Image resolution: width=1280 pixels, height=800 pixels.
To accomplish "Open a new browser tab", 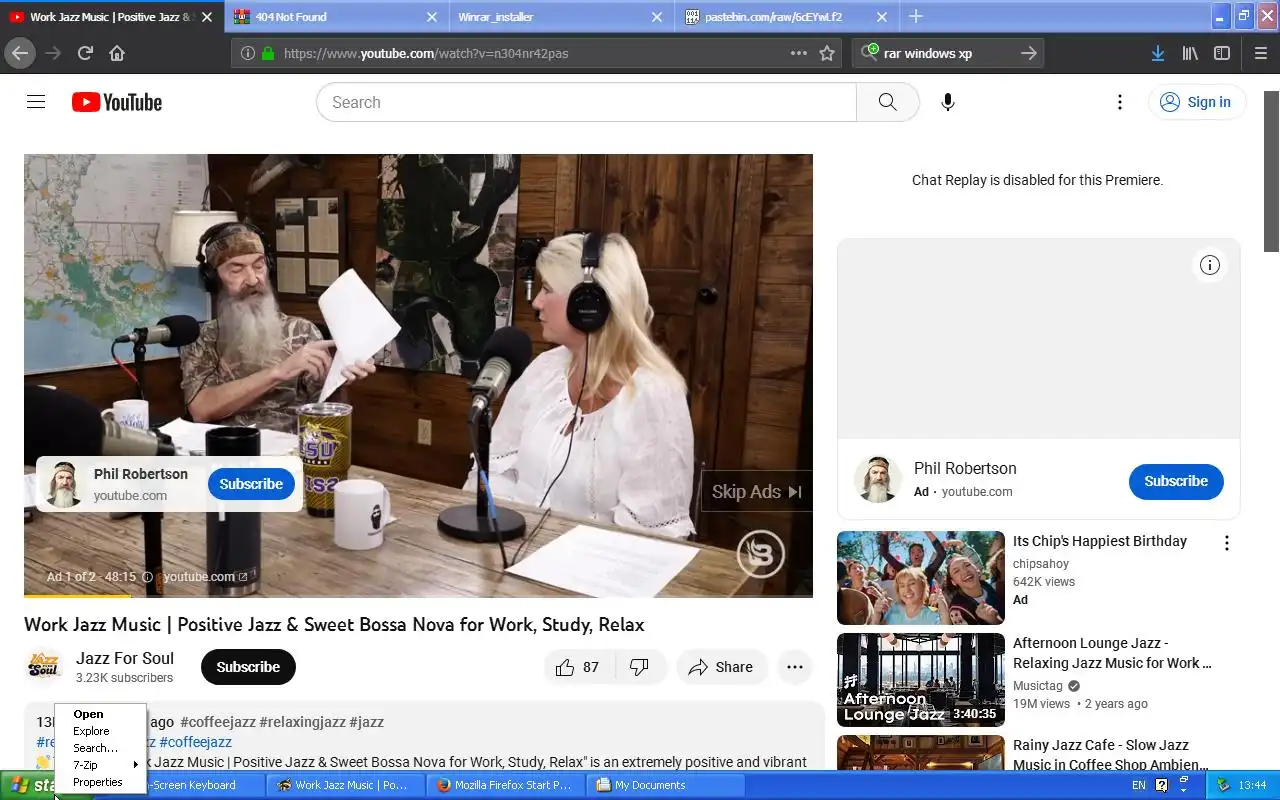I will (915, 16).
